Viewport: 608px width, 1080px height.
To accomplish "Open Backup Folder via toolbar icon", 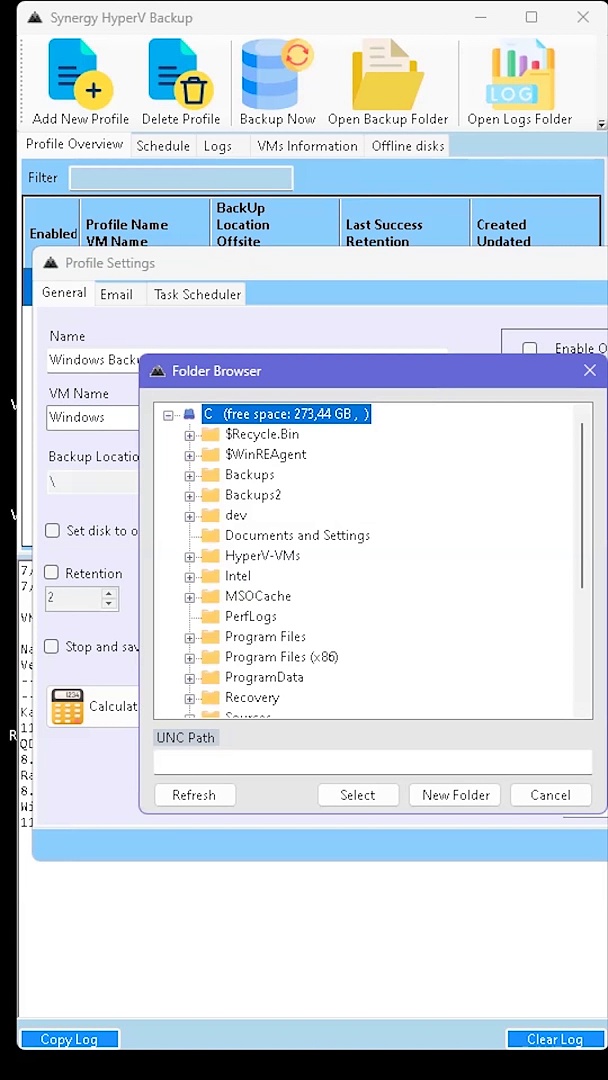I will [388, 74].
